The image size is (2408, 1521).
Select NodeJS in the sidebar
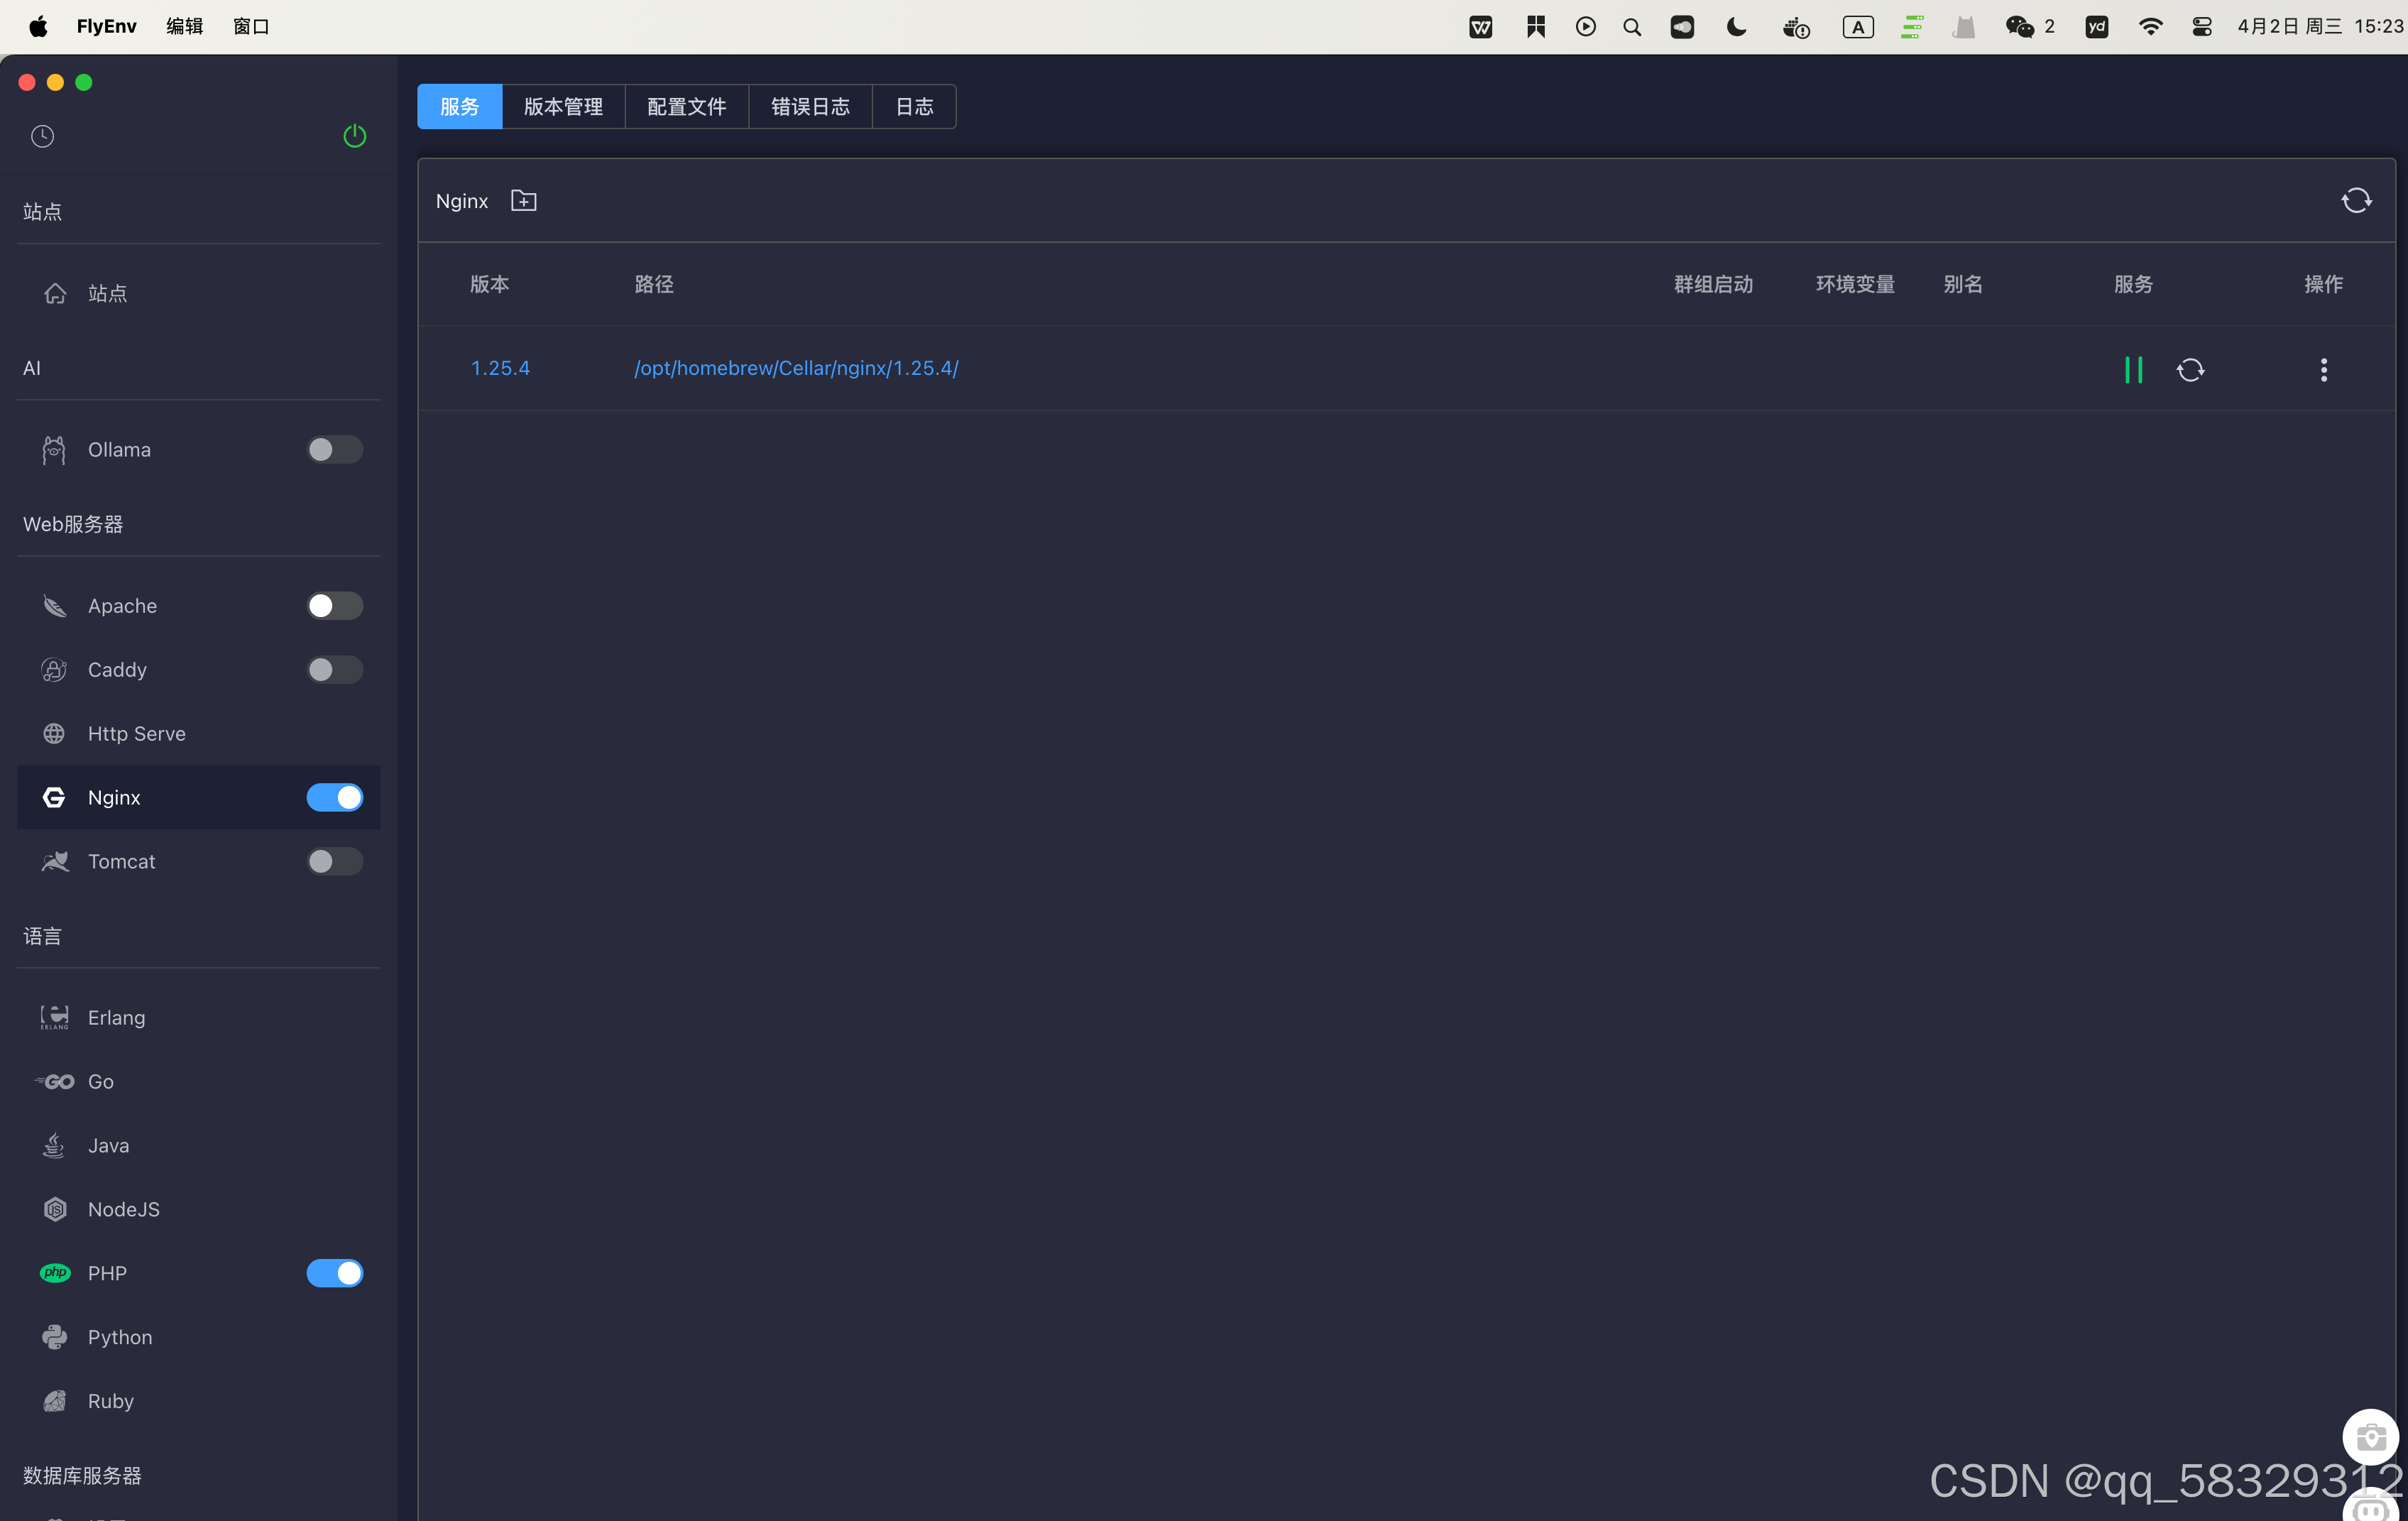tap(123, 1209)
